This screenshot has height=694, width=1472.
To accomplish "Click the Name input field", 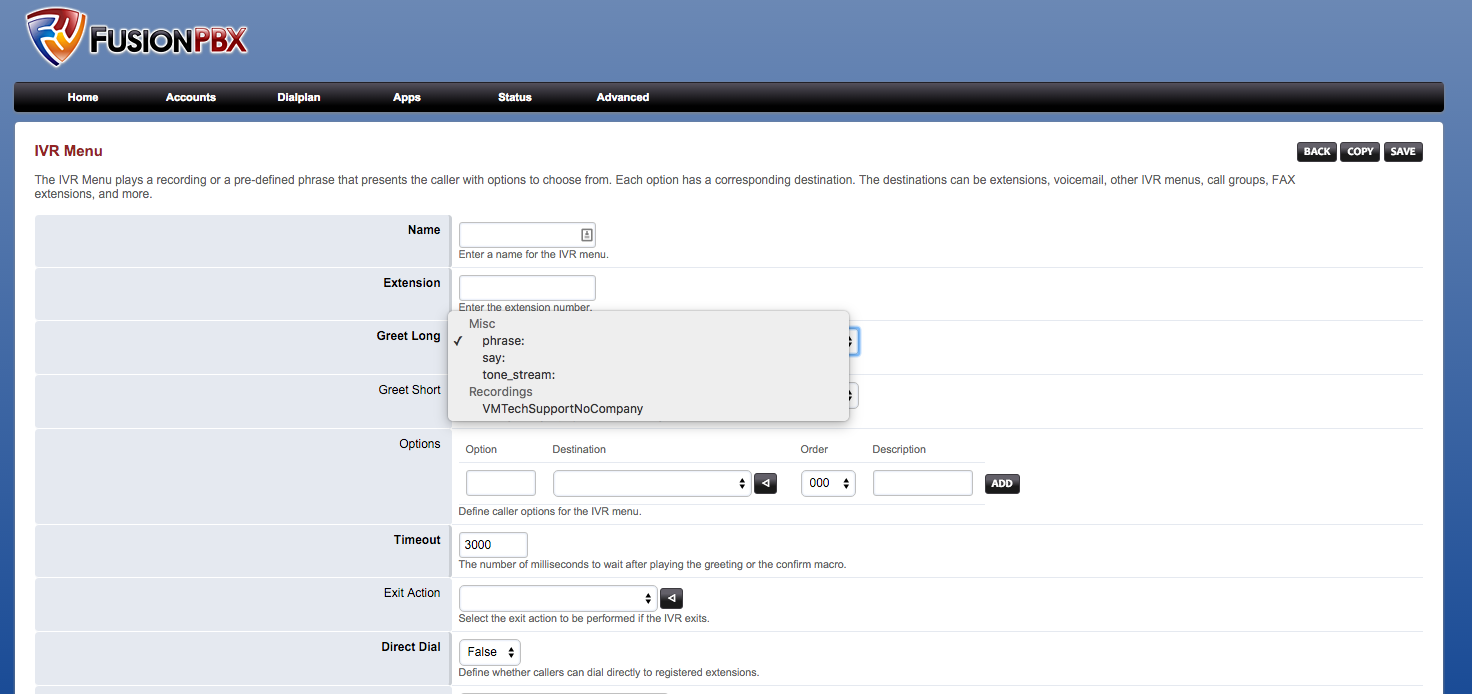I will tap(527, 235).
